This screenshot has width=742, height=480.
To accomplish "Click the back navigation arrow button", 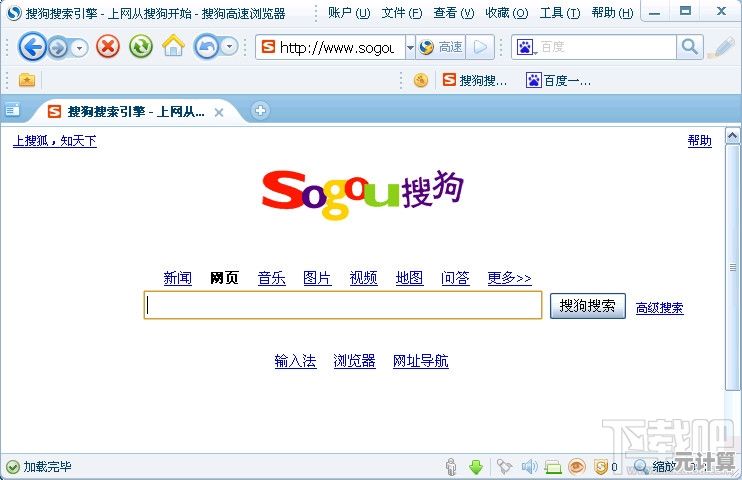I will 32,47.
